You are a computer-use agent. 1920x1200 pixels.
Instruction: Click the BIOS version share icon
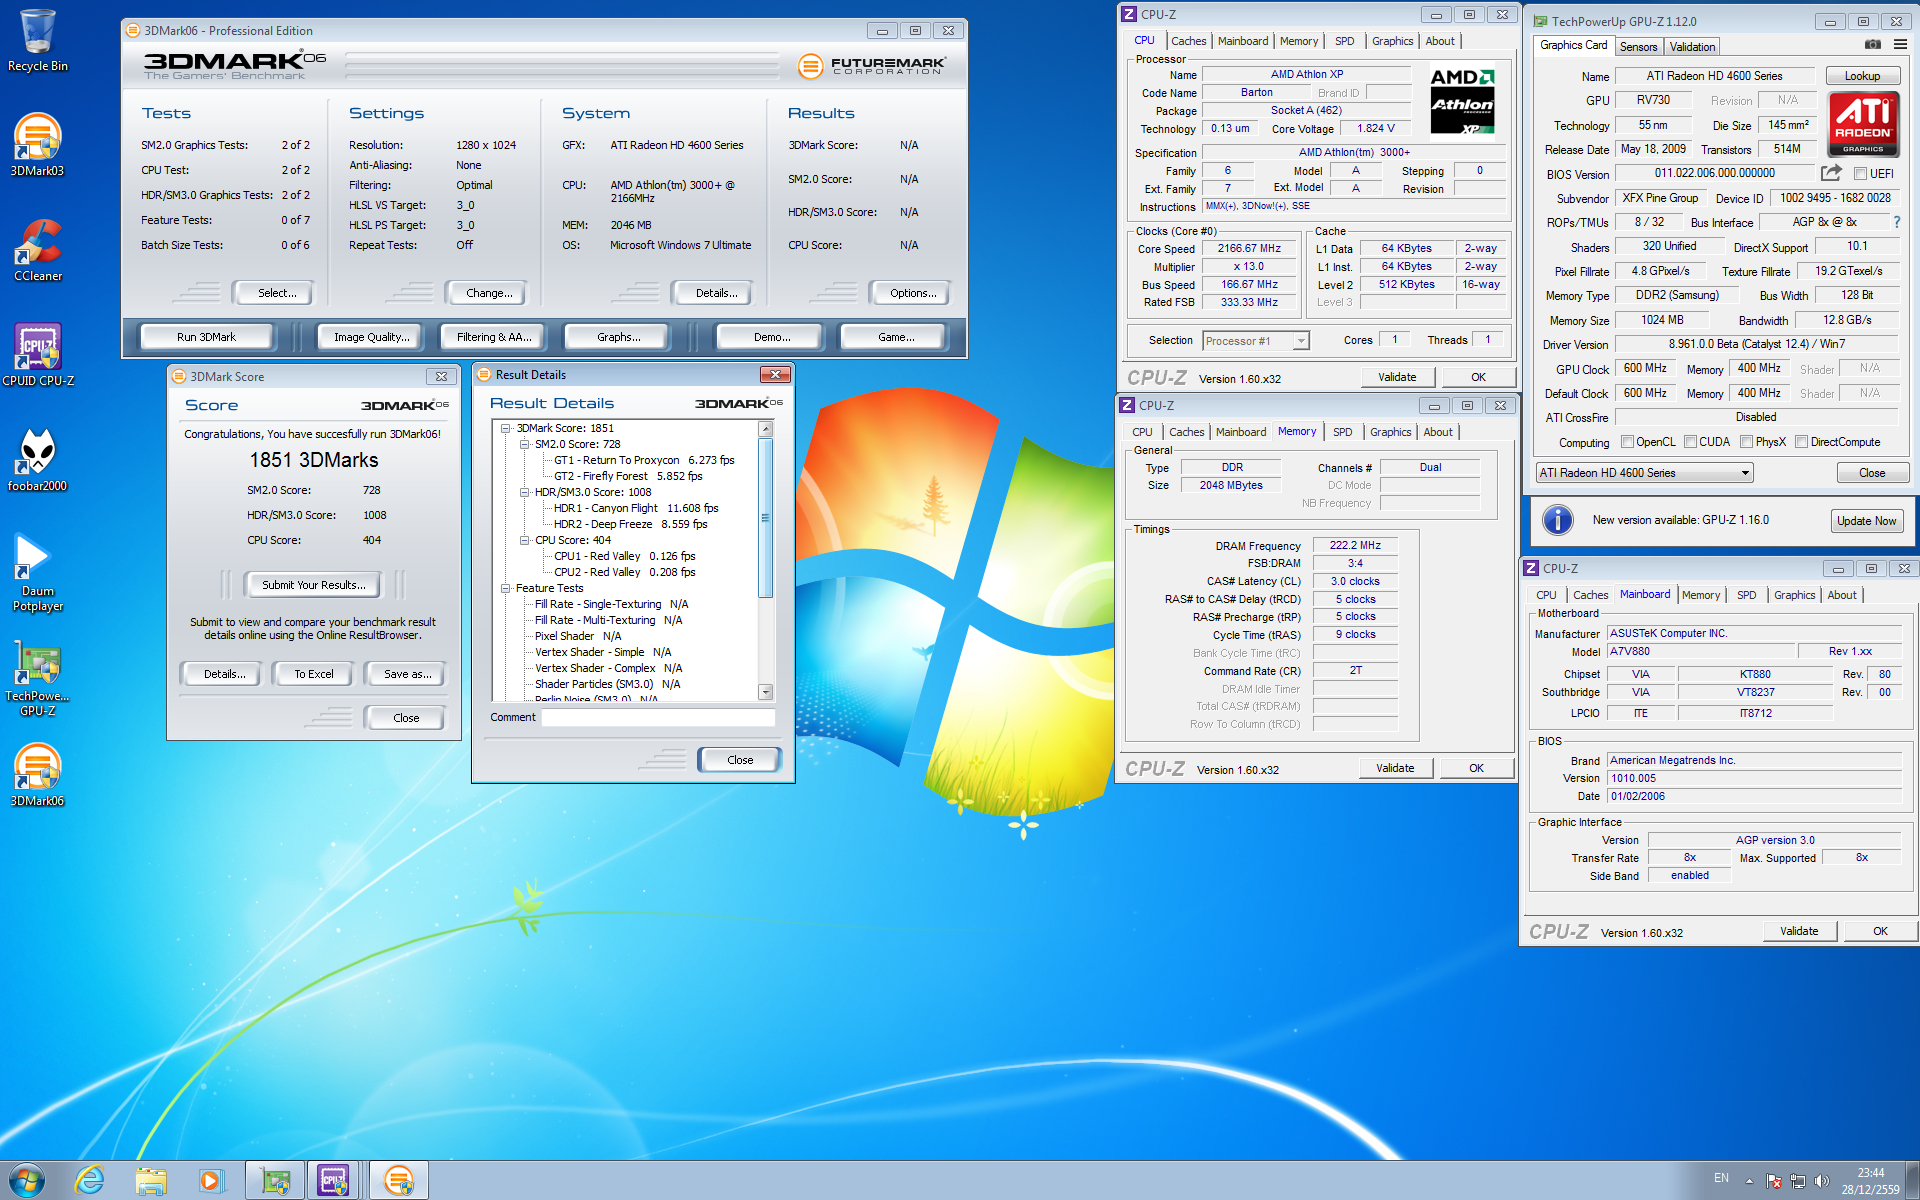click(x=1831, y=173)
